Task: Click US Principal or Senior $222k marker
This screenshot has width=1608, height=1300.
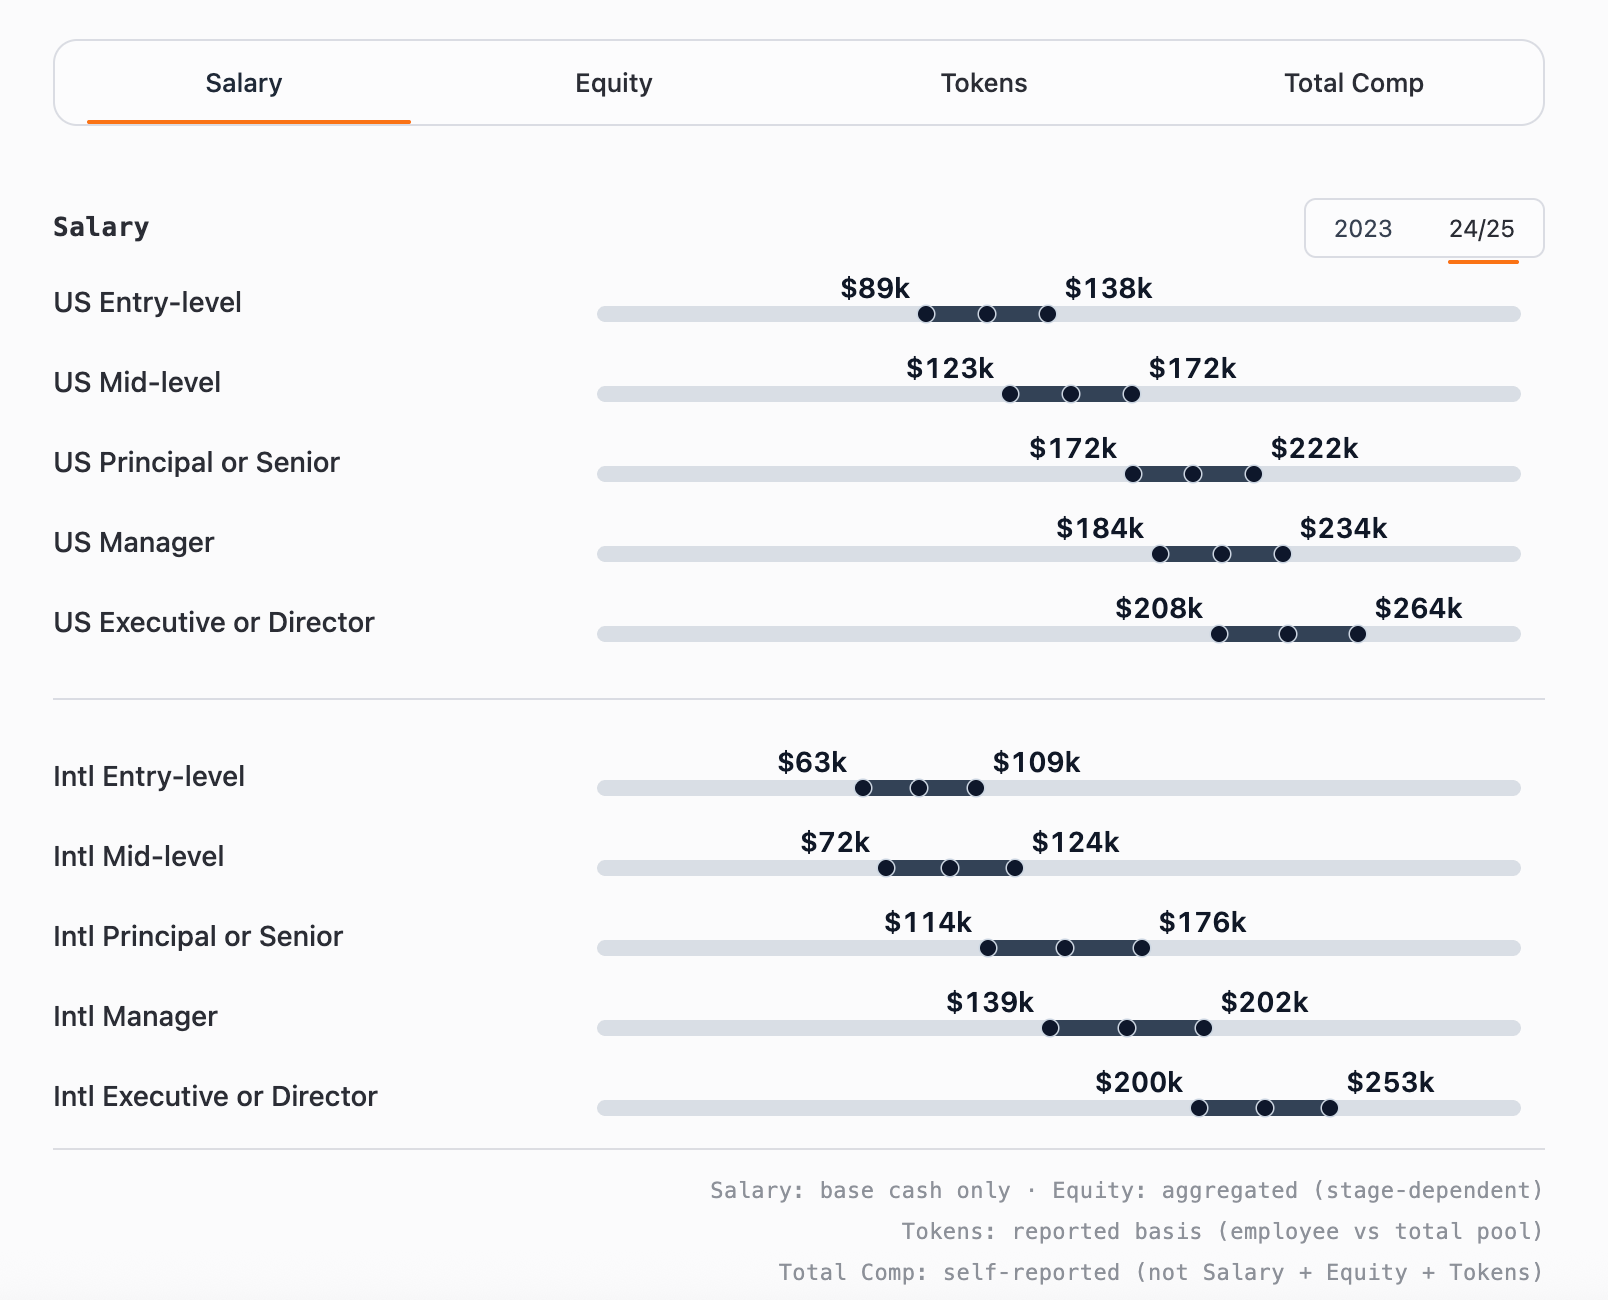Action: 1253,474
